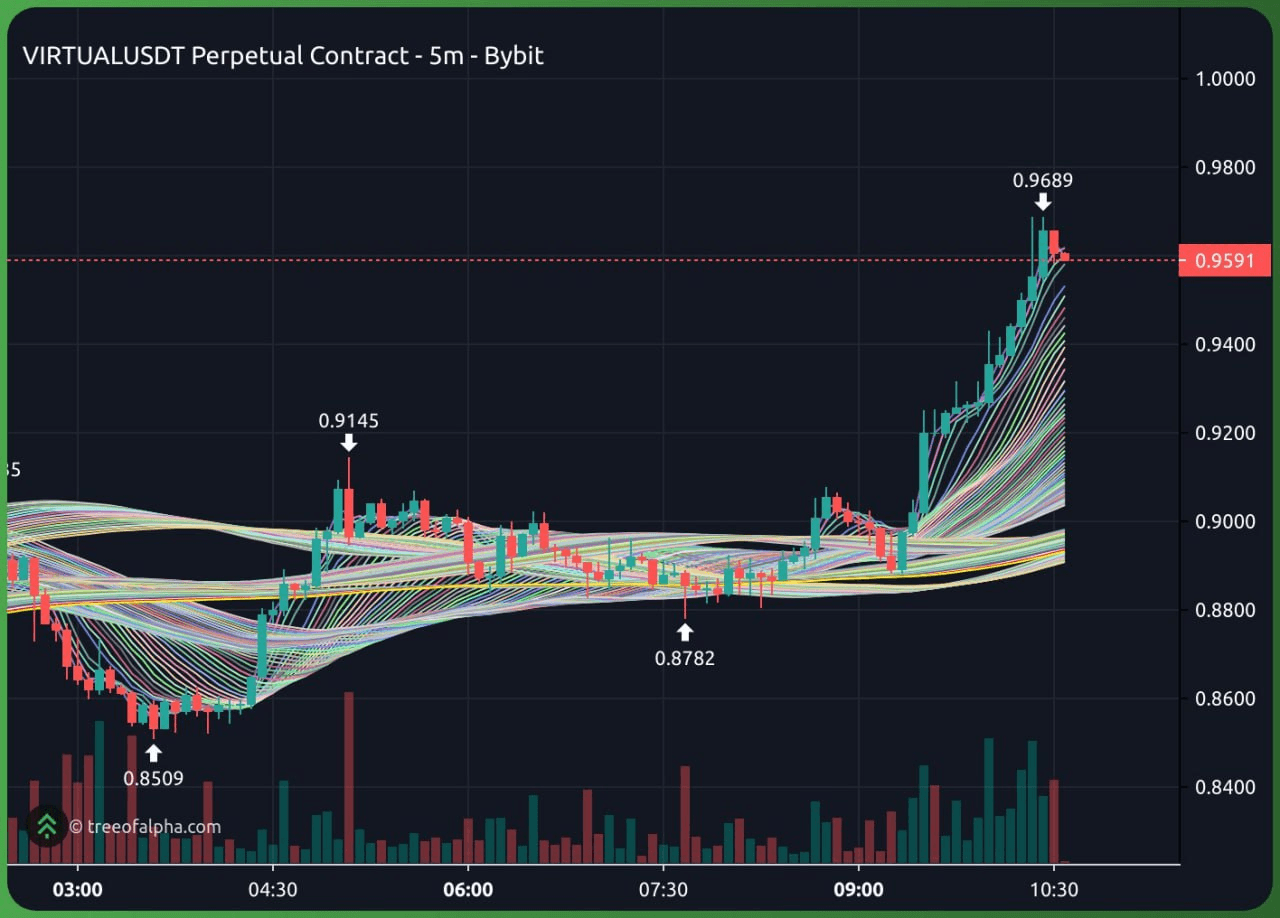Click the arrow icon above the 0.8509 label

coord(154,753)
